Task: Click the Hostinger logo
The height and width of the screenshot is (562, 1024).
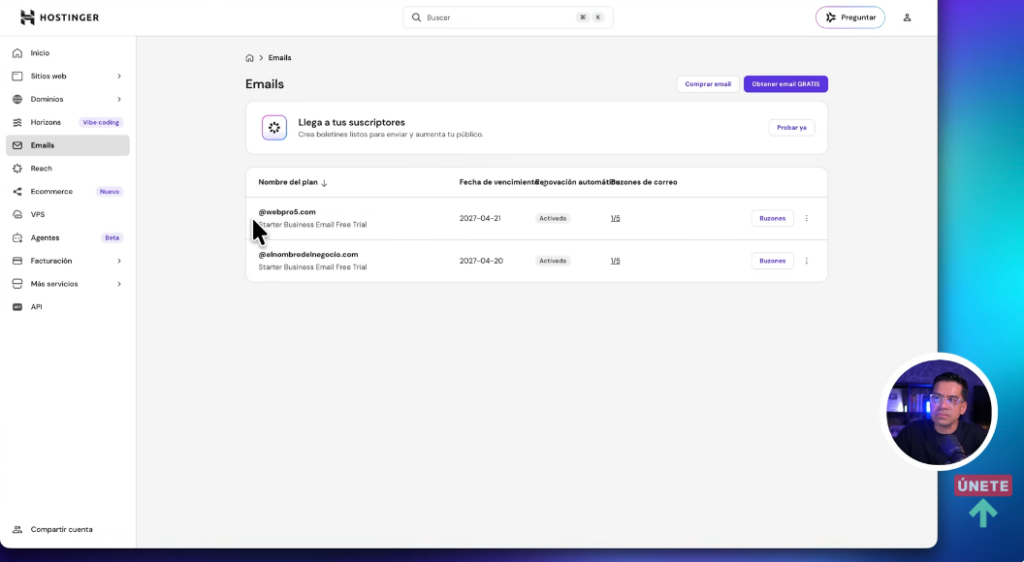Action: [x=59, y=18]
